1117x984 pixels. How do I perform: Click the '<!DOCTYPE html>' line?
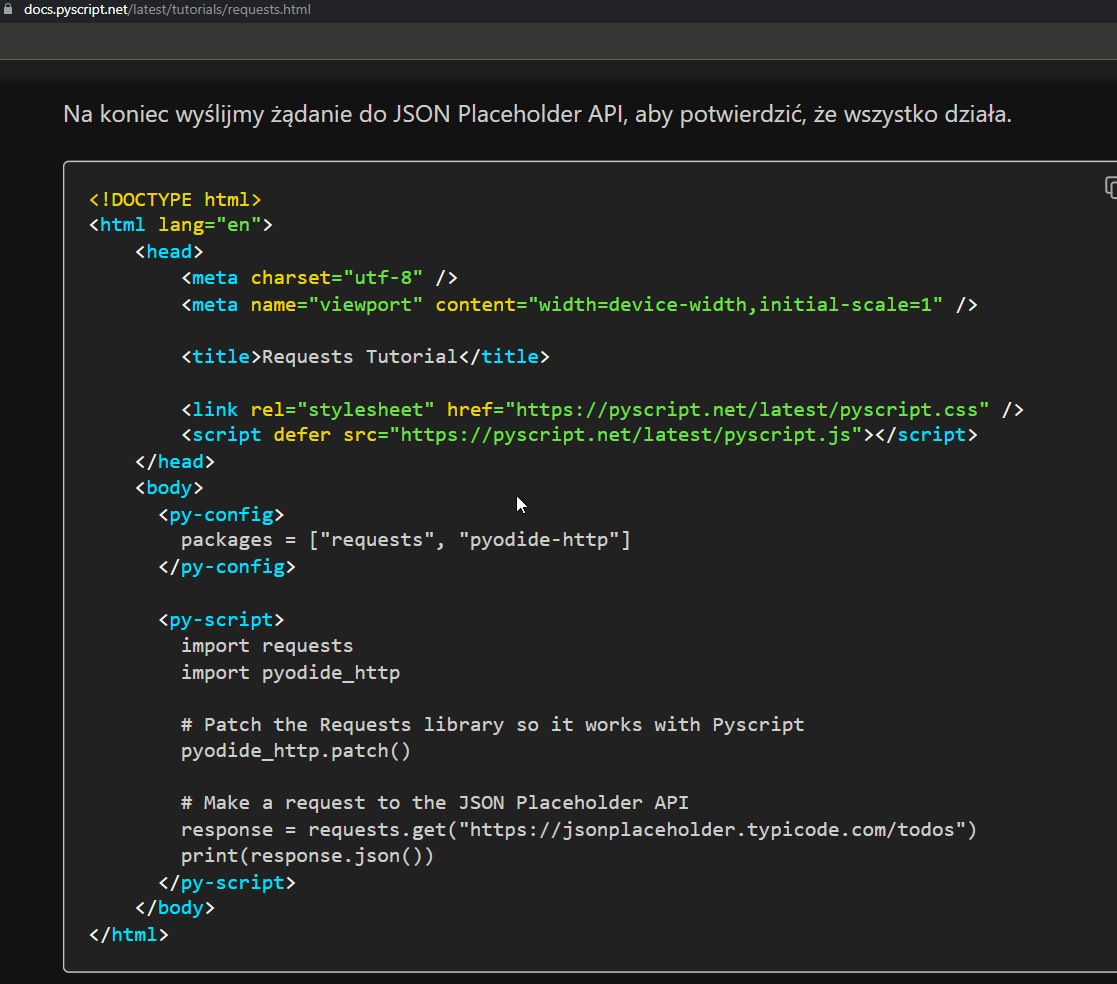[x=175, y=200]
